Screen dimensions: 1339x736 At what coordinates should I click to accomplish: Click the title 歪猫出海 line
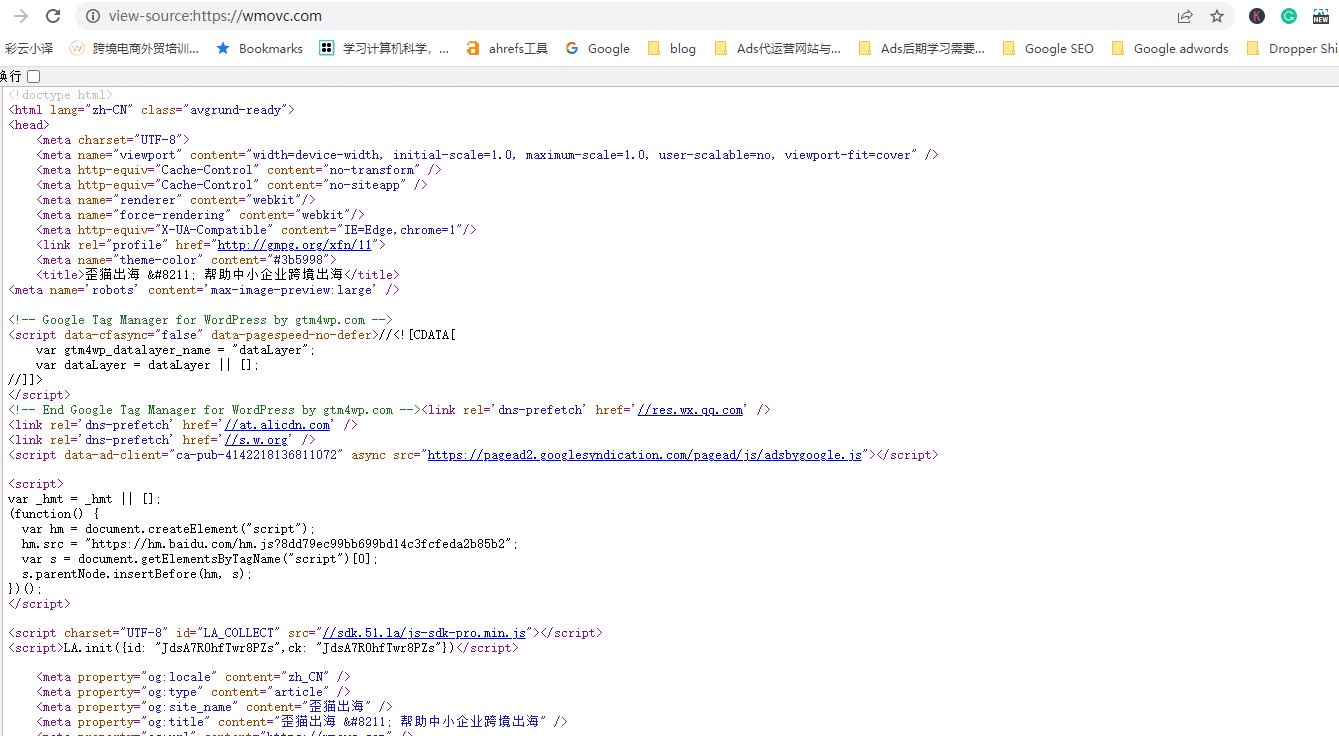[218, 274]
